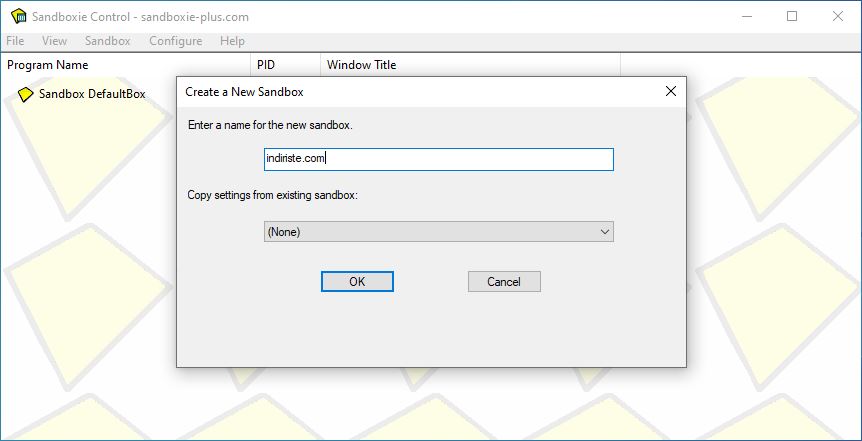Click the sandbox name input field
This screenshot has width=862, height=441.
point(439,159)
